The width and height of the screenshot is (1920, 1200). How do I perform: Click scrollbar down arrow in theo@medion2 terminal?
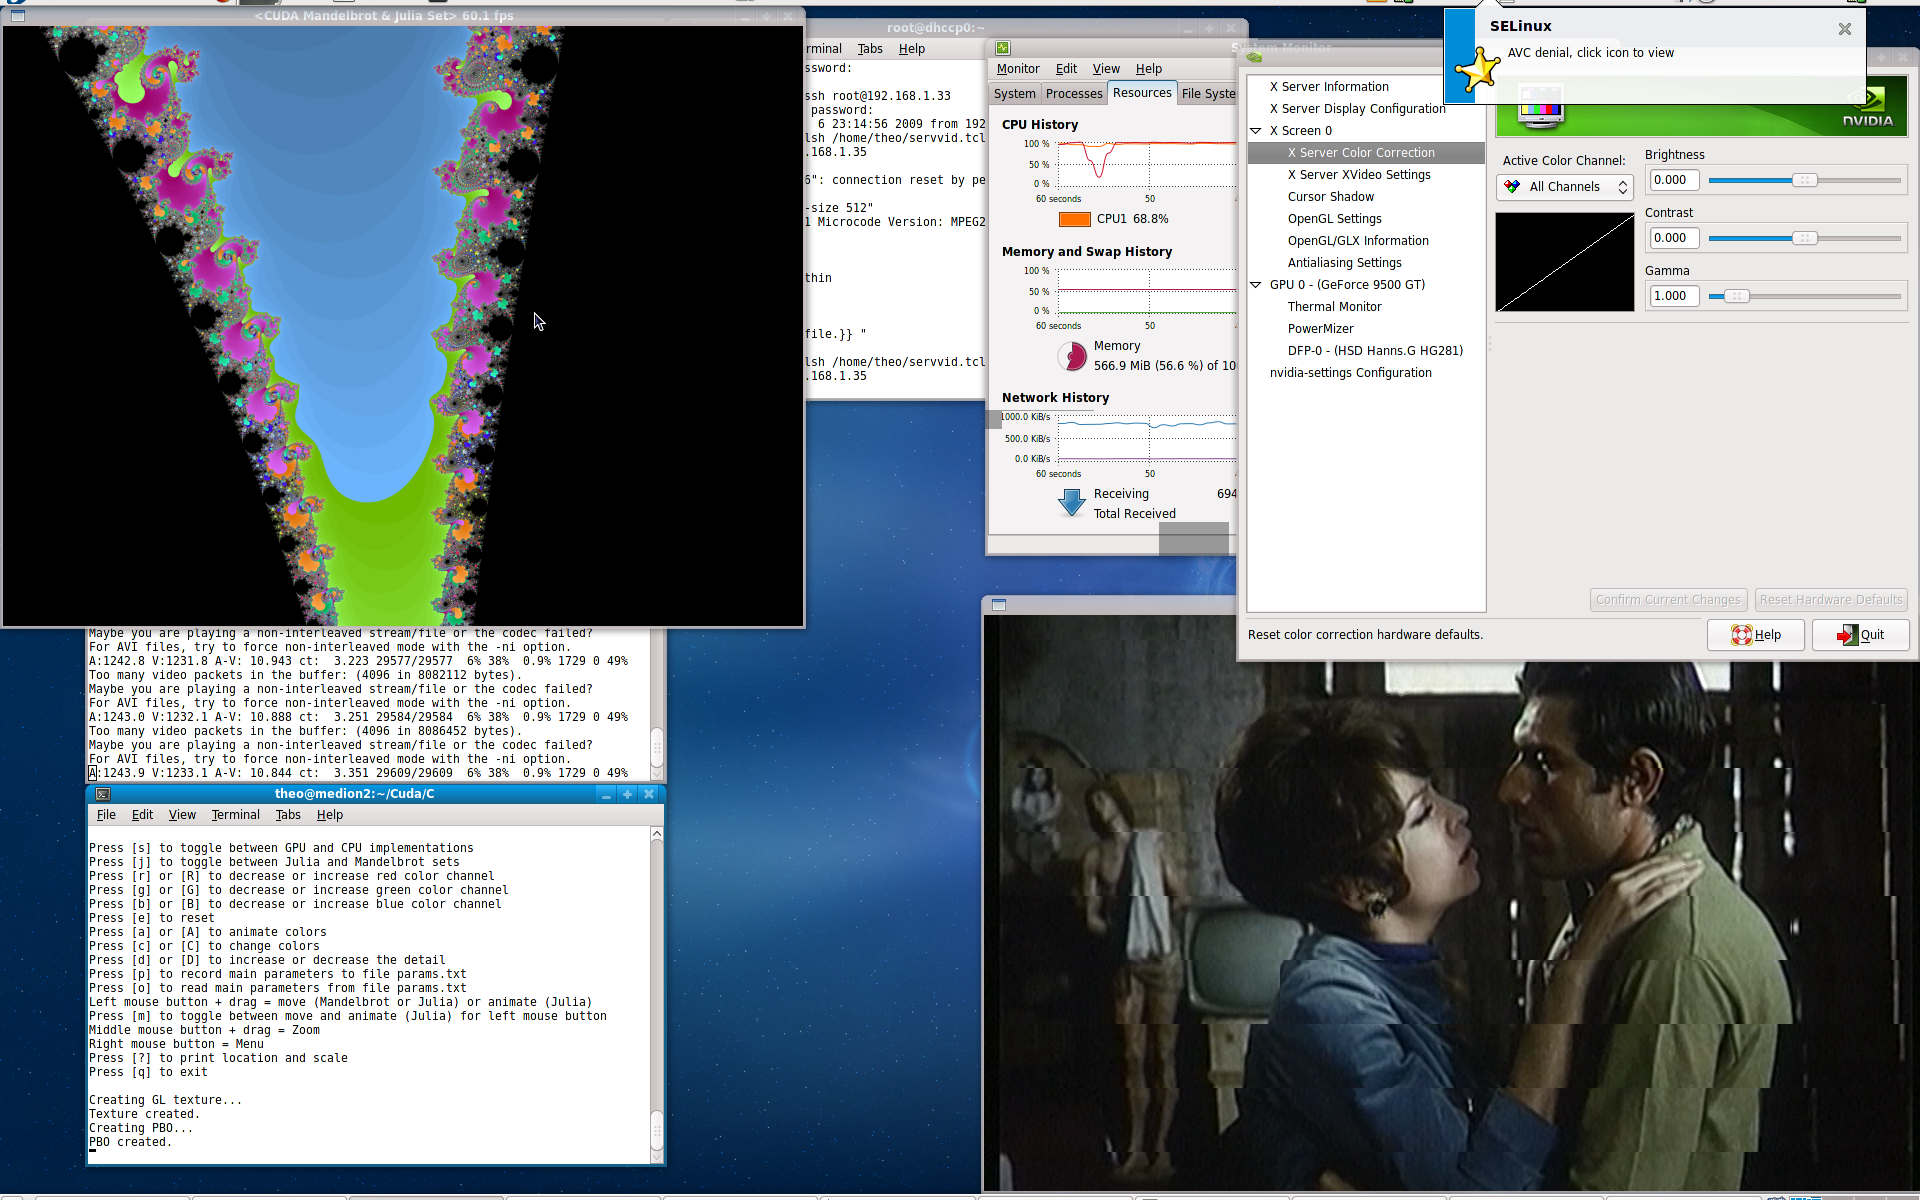point(657,1156)
